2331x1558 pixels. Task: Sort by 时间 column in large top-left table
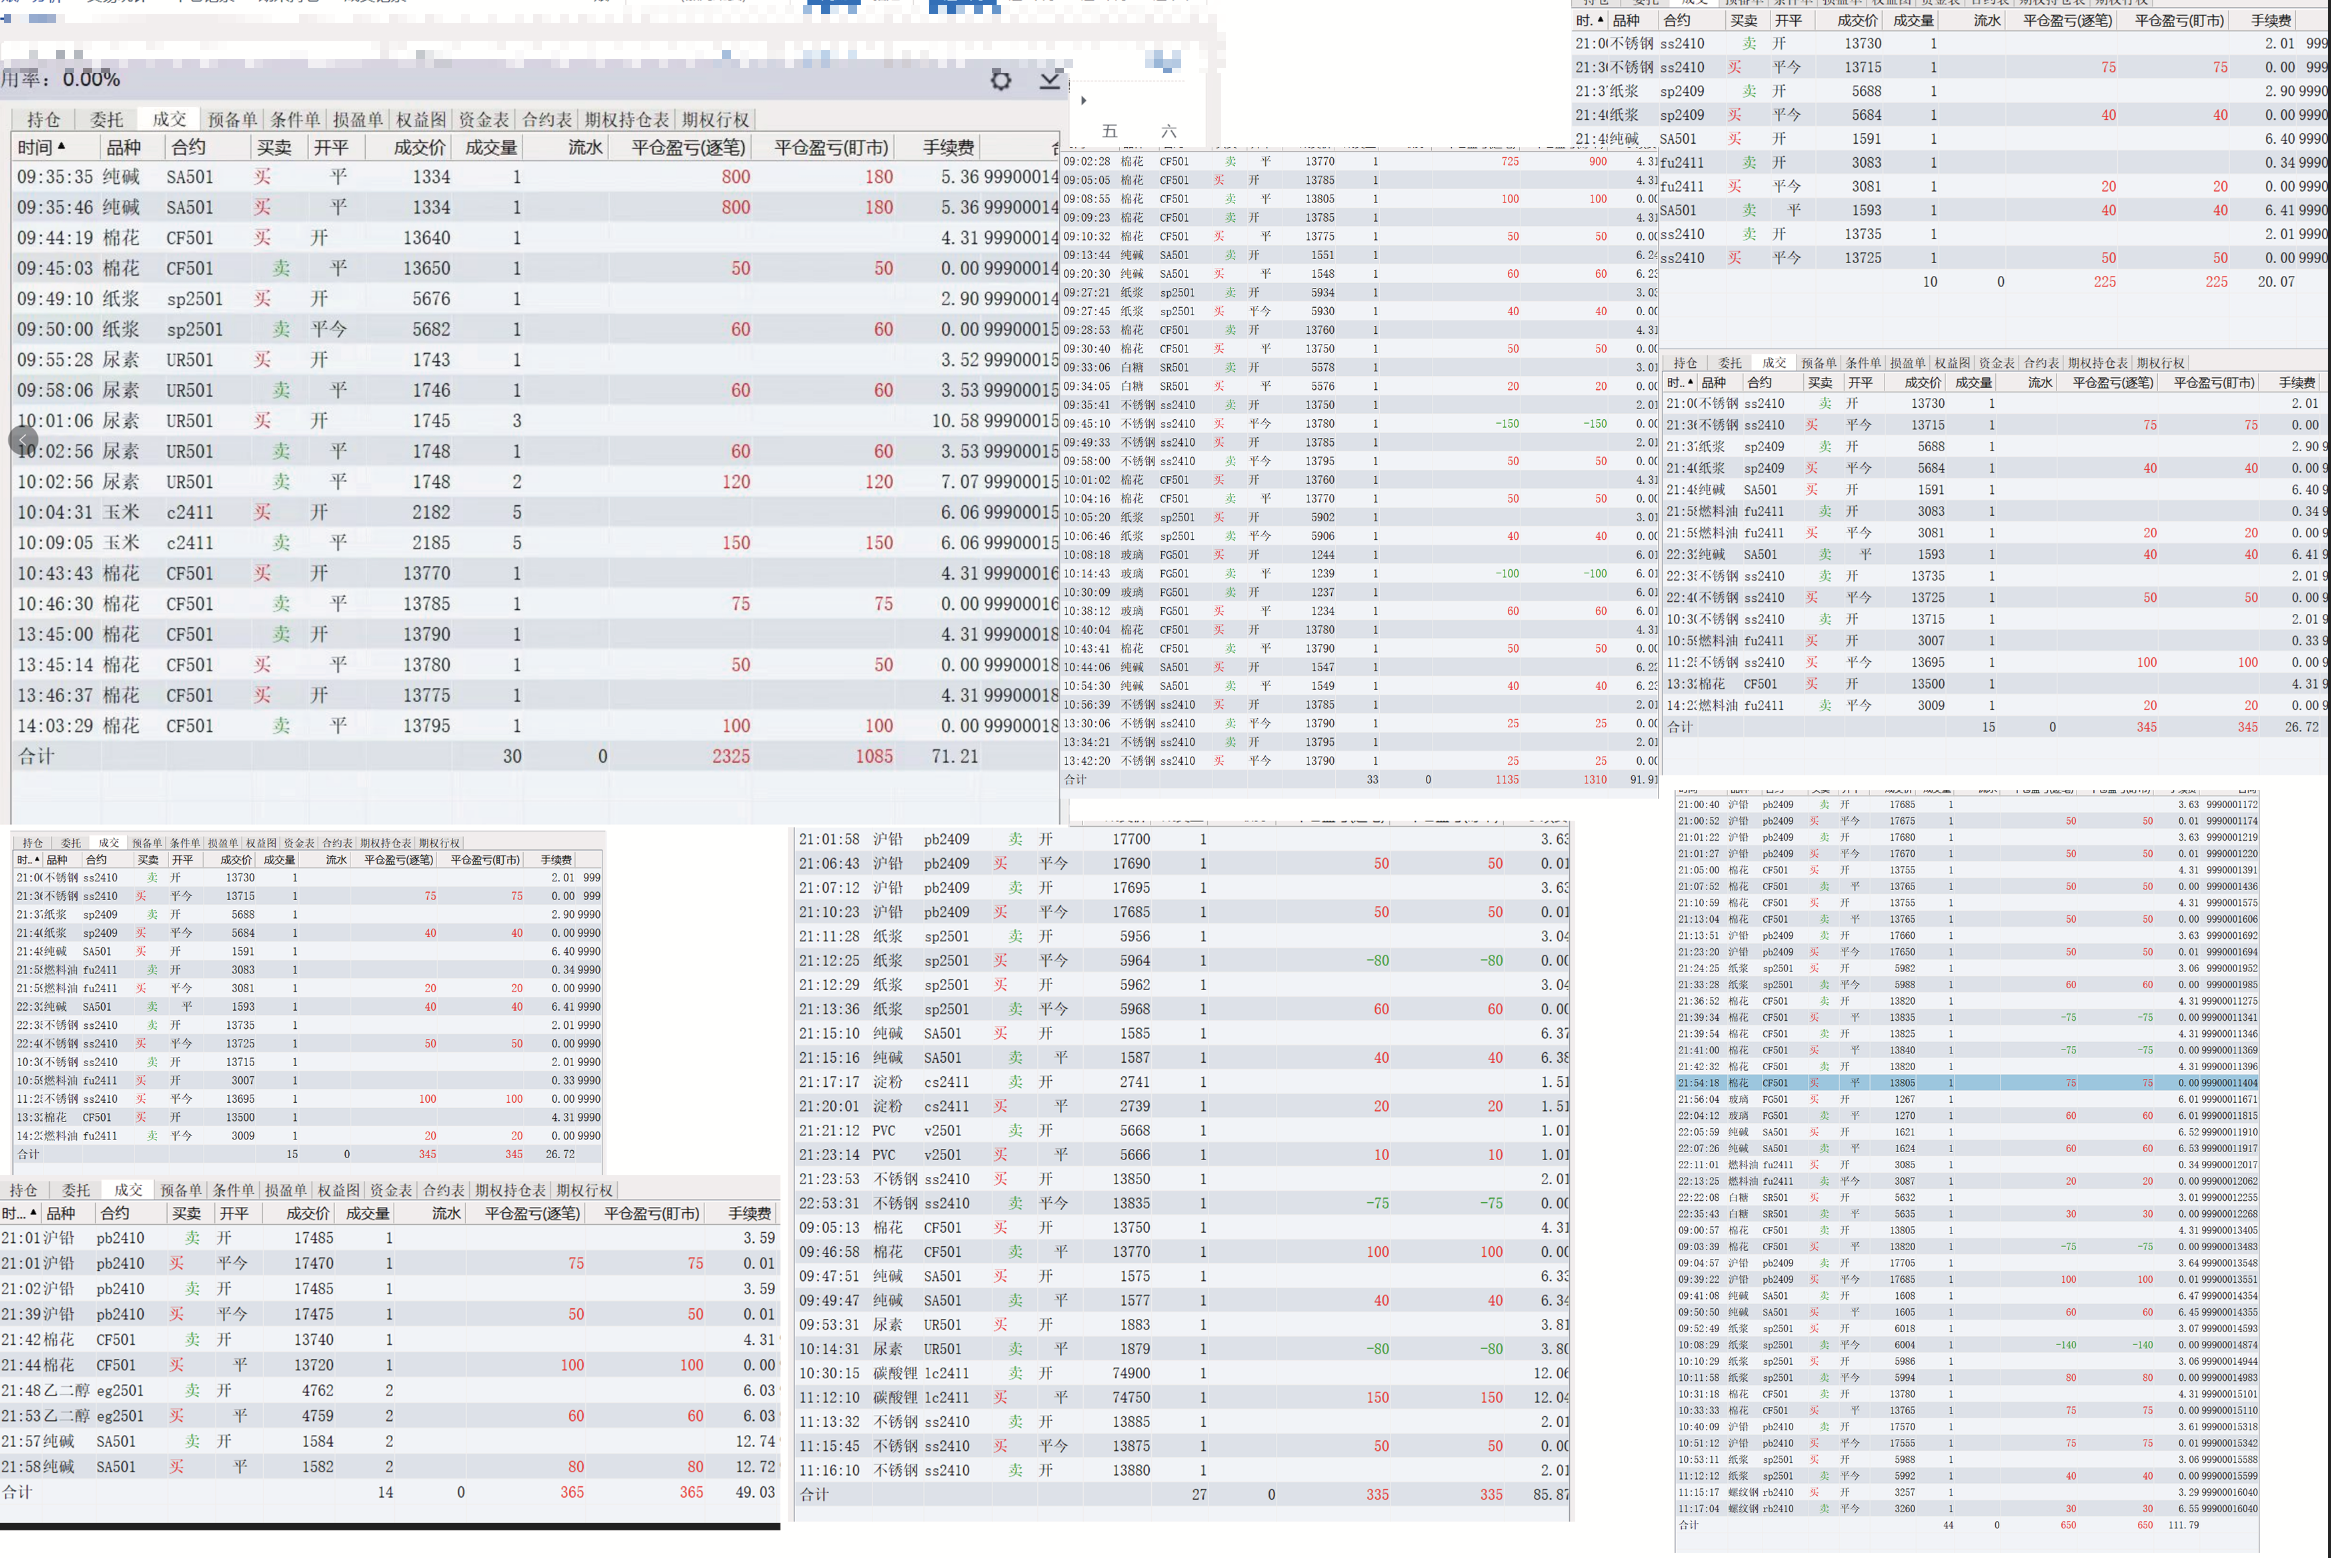pyautogui.click(x=42, y=148)
